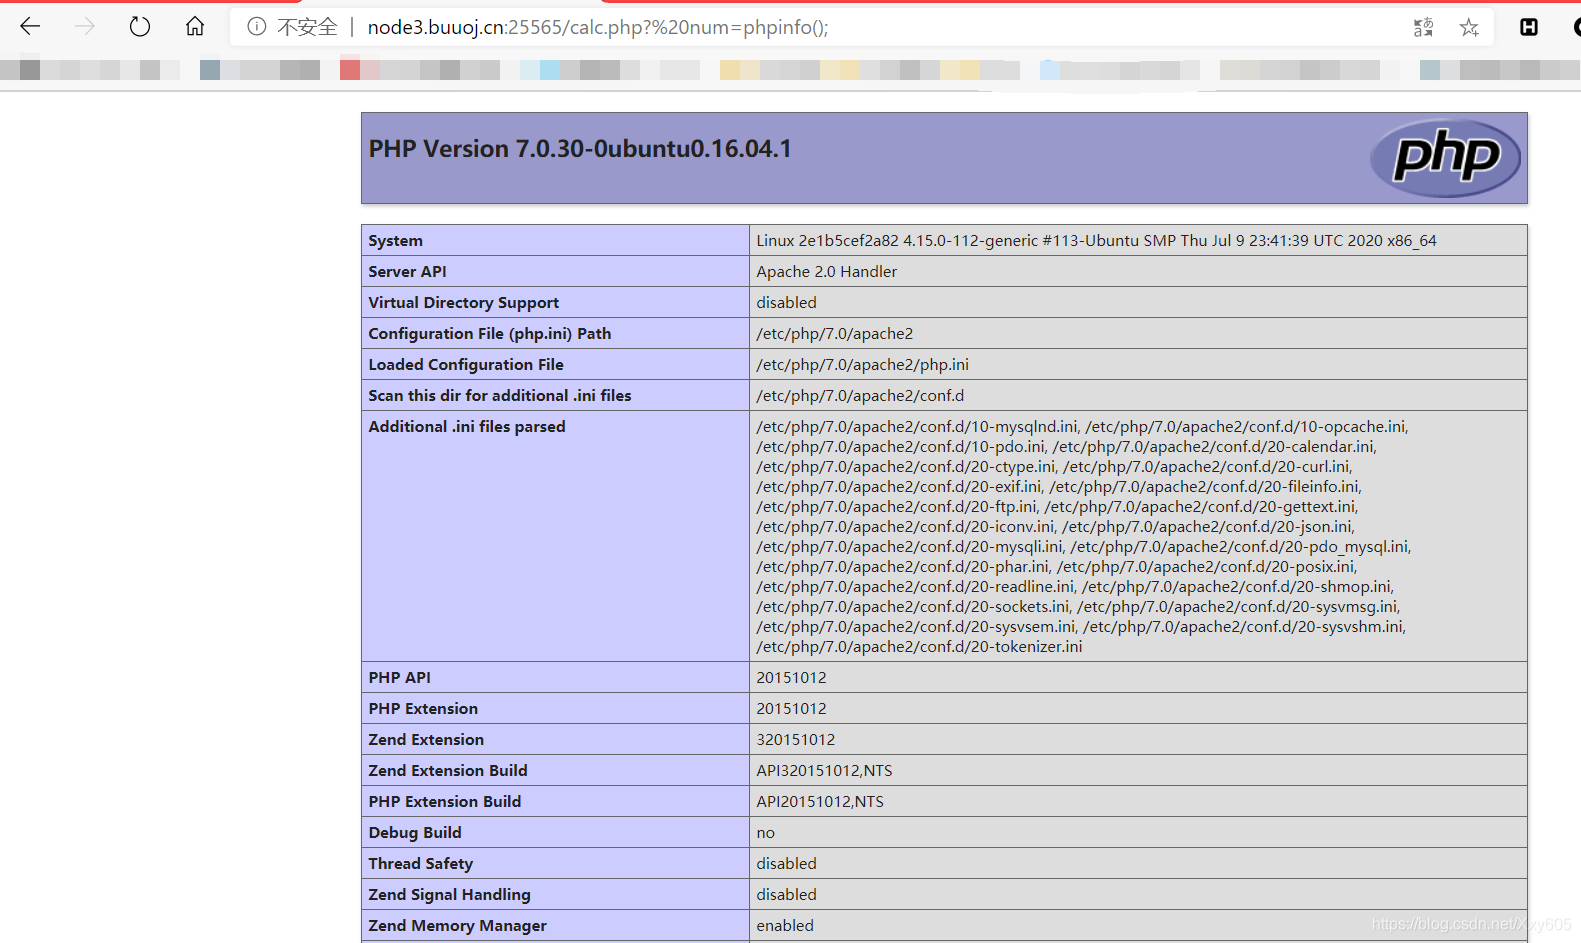Select the Debug Build label

point(415,833)
